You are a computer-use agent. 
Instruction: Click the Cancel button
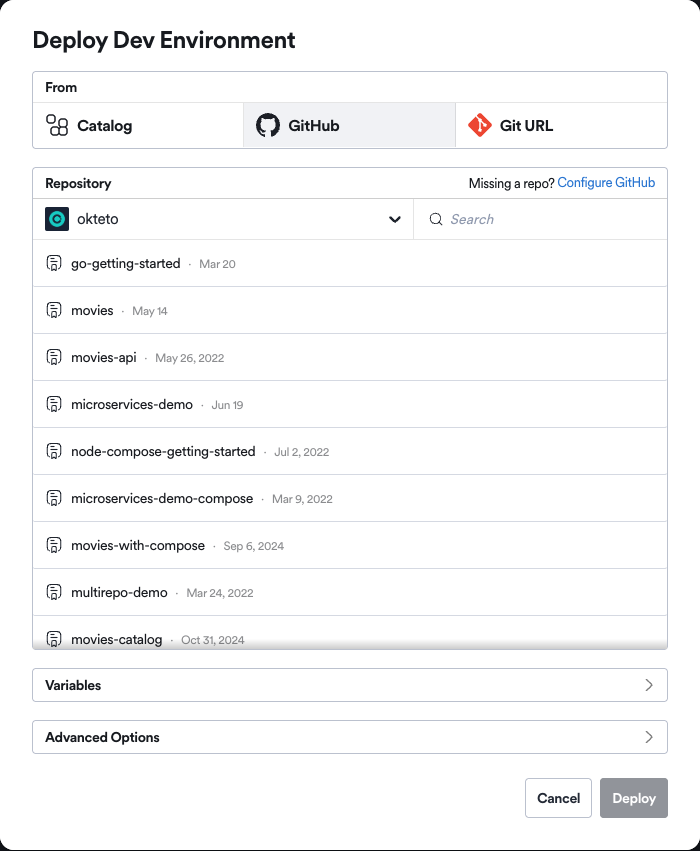pyautogui.click(x=558, y=798)
